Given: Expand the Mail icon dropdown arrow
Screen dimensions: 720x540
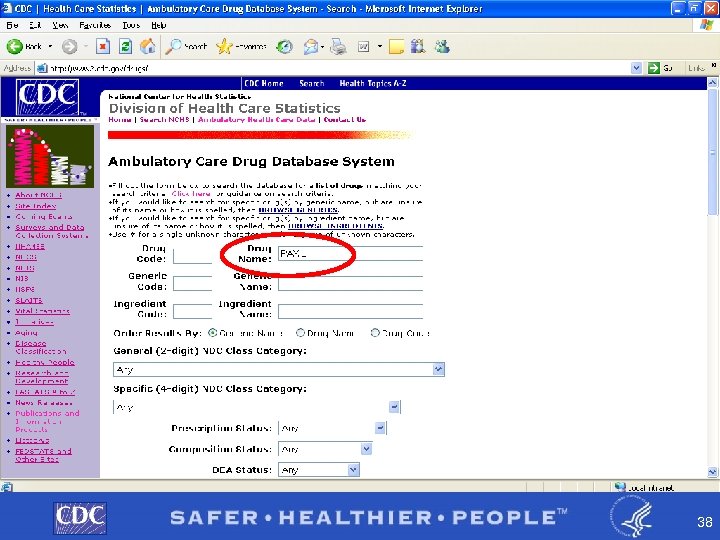Looking at the screenshot, I should (x=322, y=46).
